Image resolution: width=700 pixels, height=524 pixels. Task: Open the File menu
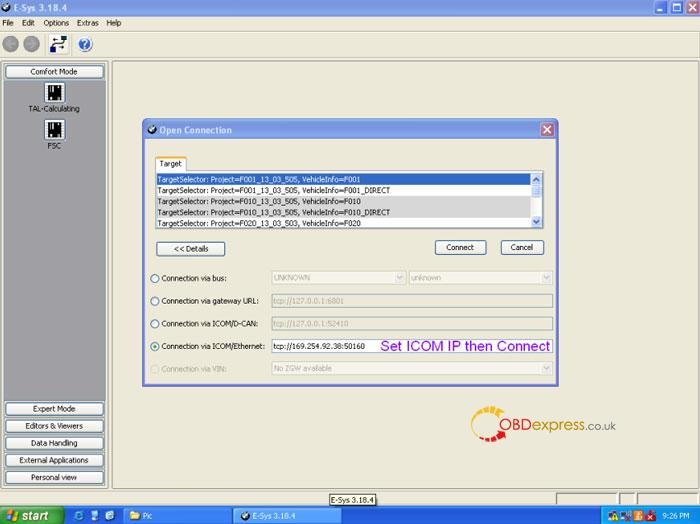pyautogui.click(x=8, y=23)
